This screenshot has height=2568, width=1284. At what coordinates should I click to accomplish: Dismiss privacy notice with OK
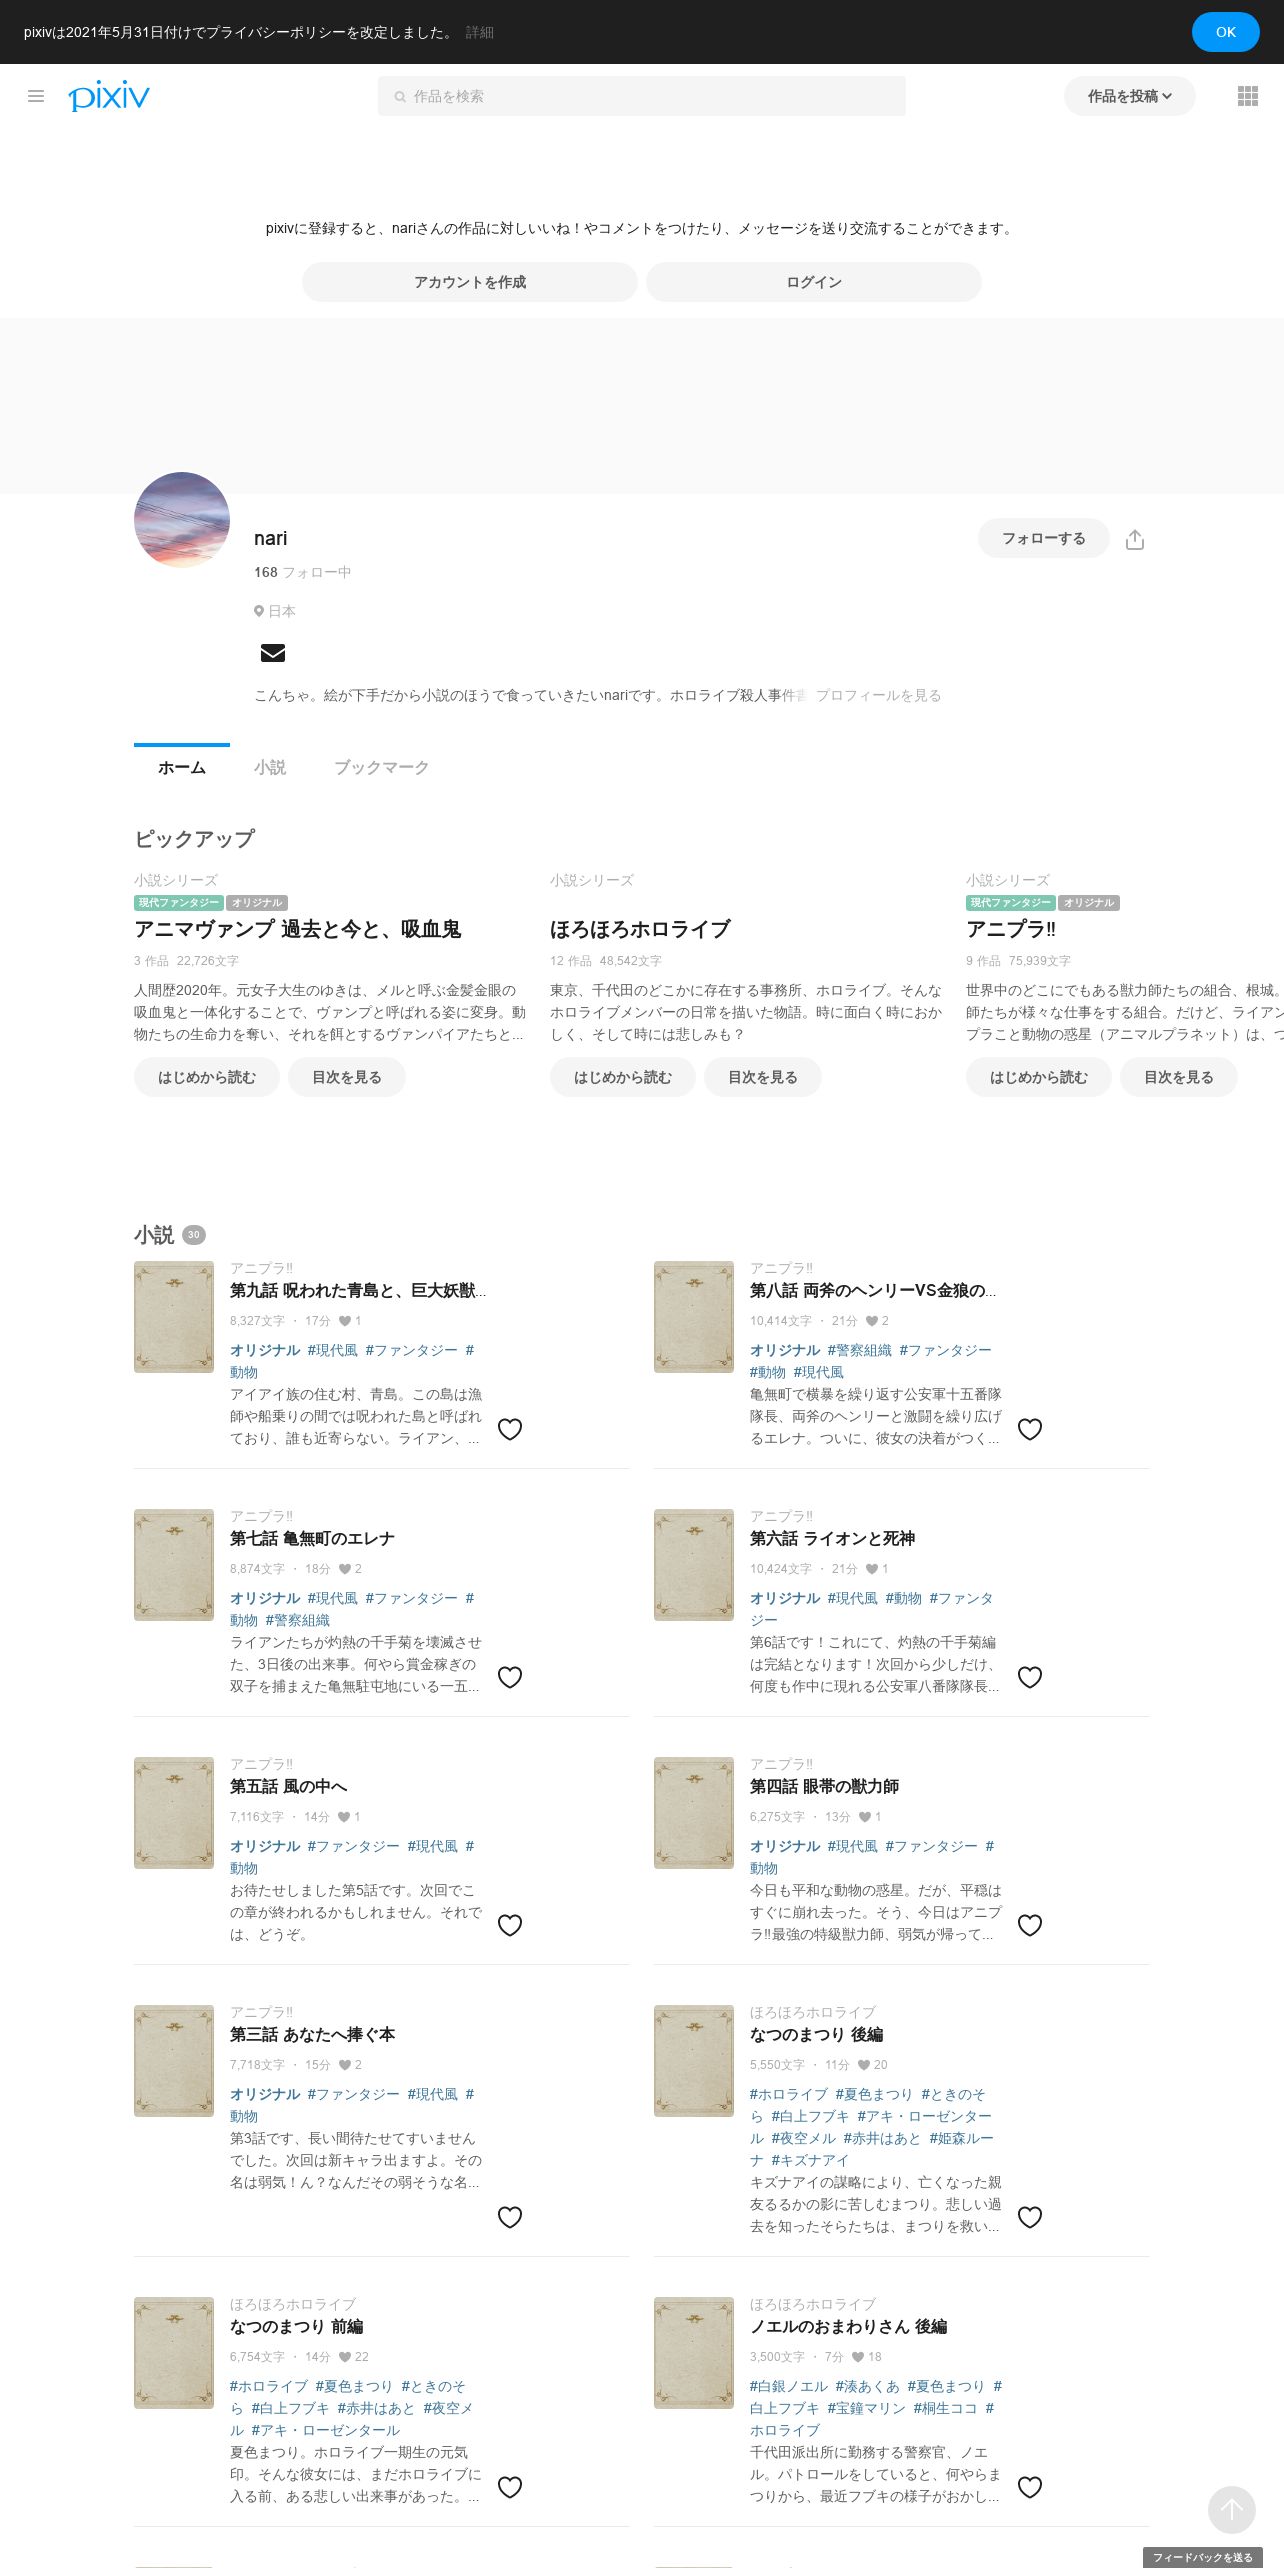click(1225, 32)
